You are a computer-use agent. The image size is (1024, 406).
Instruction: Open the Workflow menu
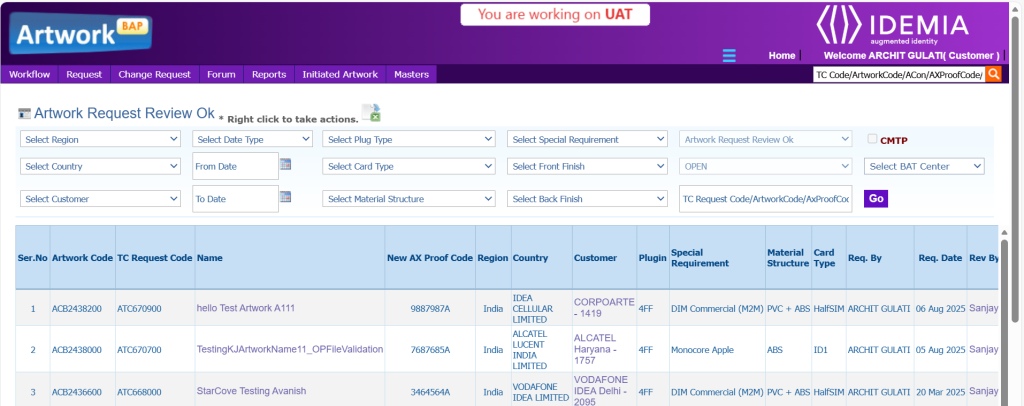[x=29, y=74]
